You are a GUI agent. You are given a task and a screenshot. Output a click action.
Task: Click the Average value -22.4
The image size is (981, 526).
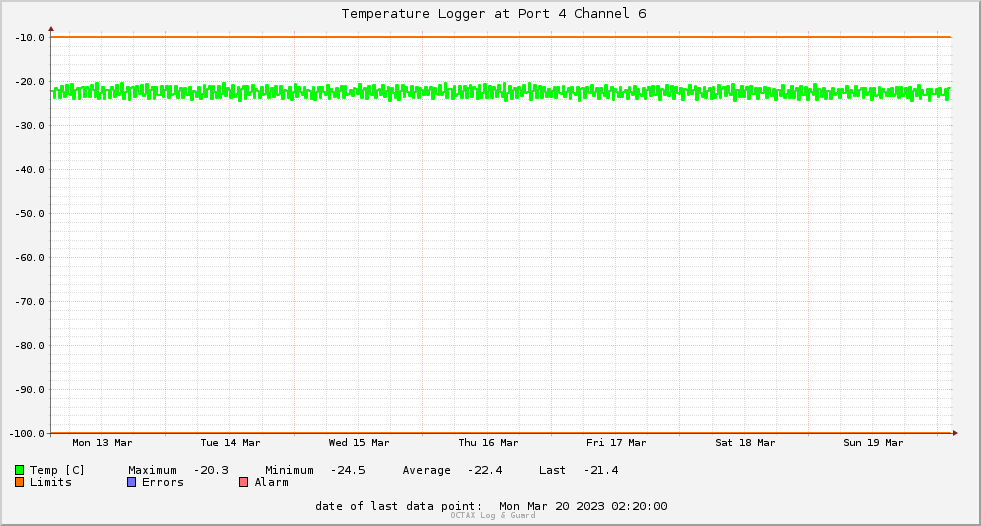[x=485, y=470]
